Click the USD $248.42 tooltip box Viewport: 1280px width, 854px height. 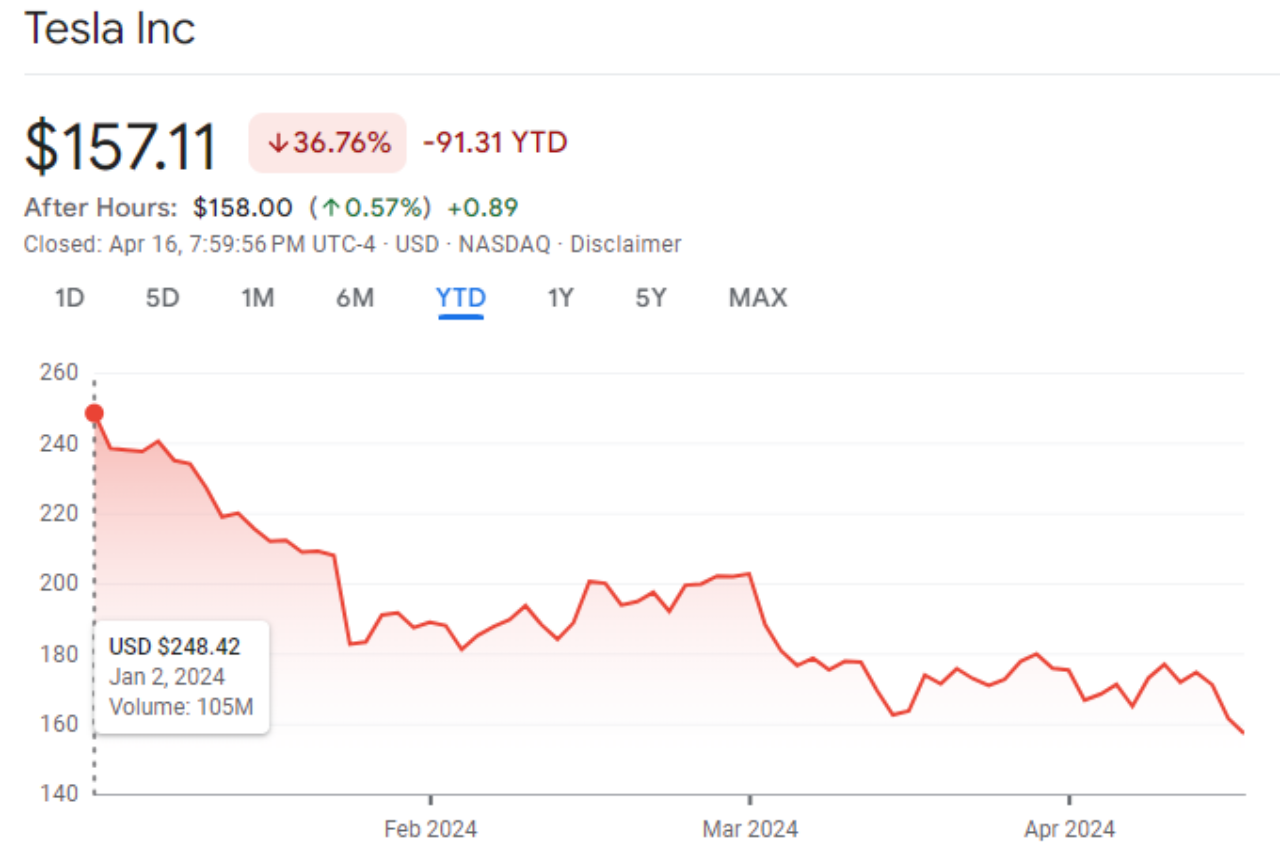pyautogui.click(x=181, y=677)
